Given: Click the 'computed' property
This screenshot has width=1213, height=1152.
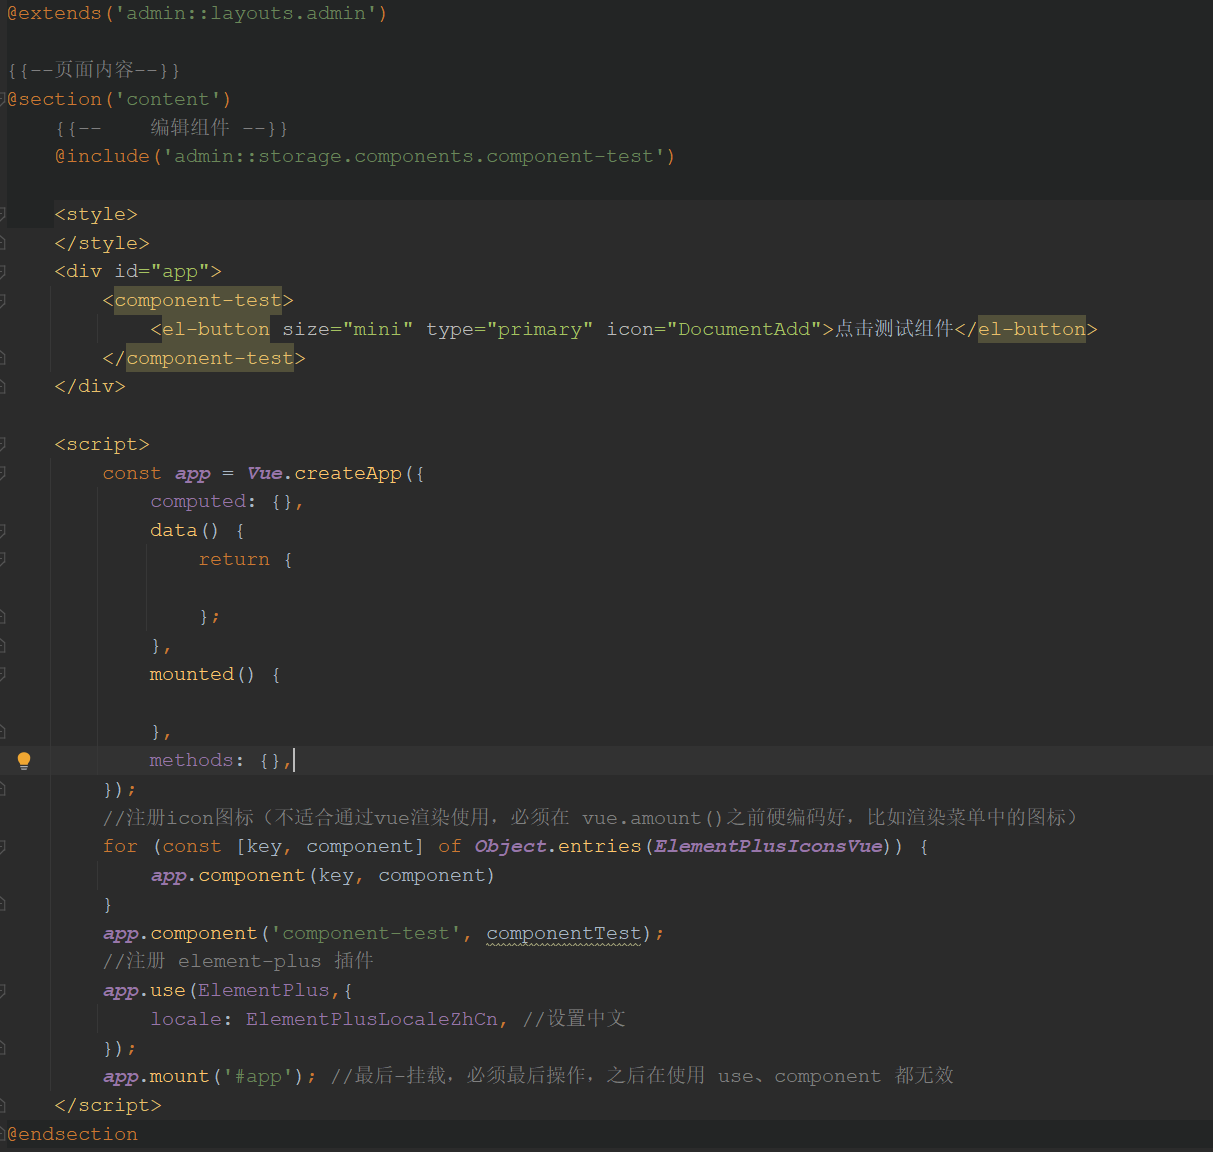Looking at the screenshot, I should coord(198,502).
